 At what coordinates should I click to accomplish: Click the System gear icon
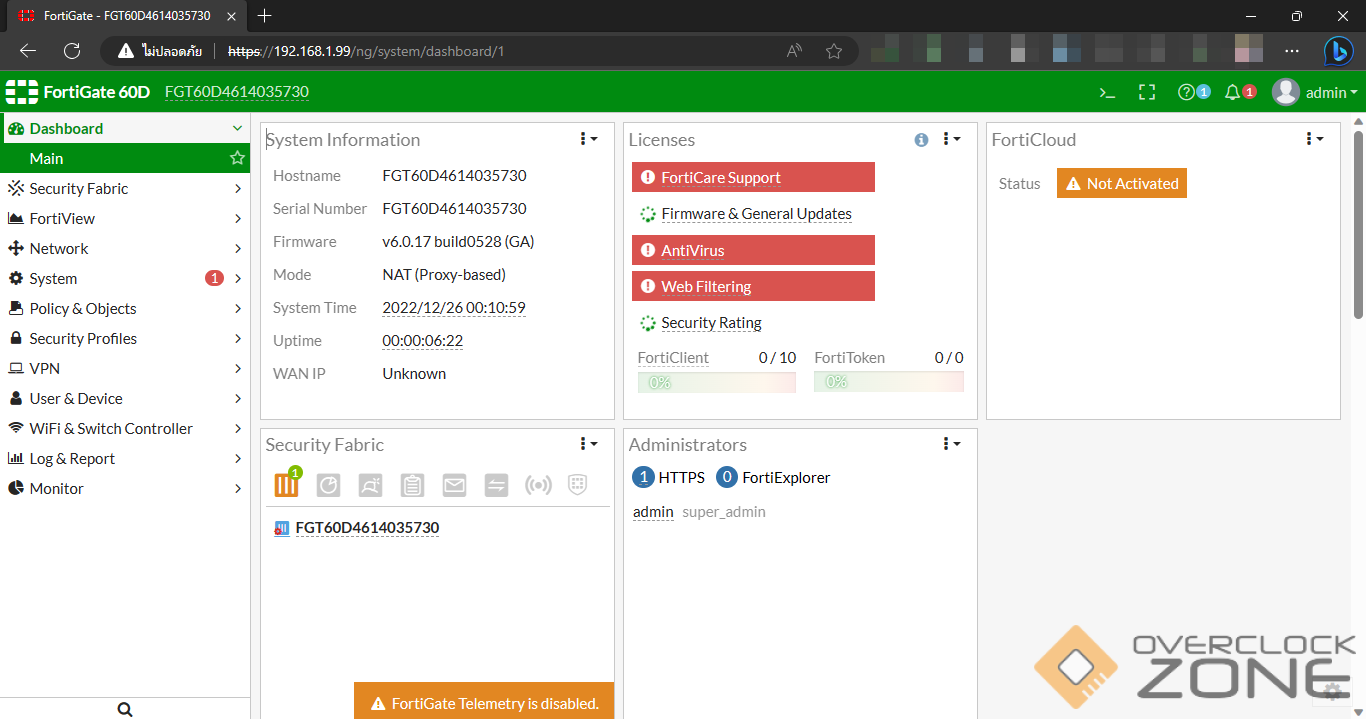click(x=15, y=278)
